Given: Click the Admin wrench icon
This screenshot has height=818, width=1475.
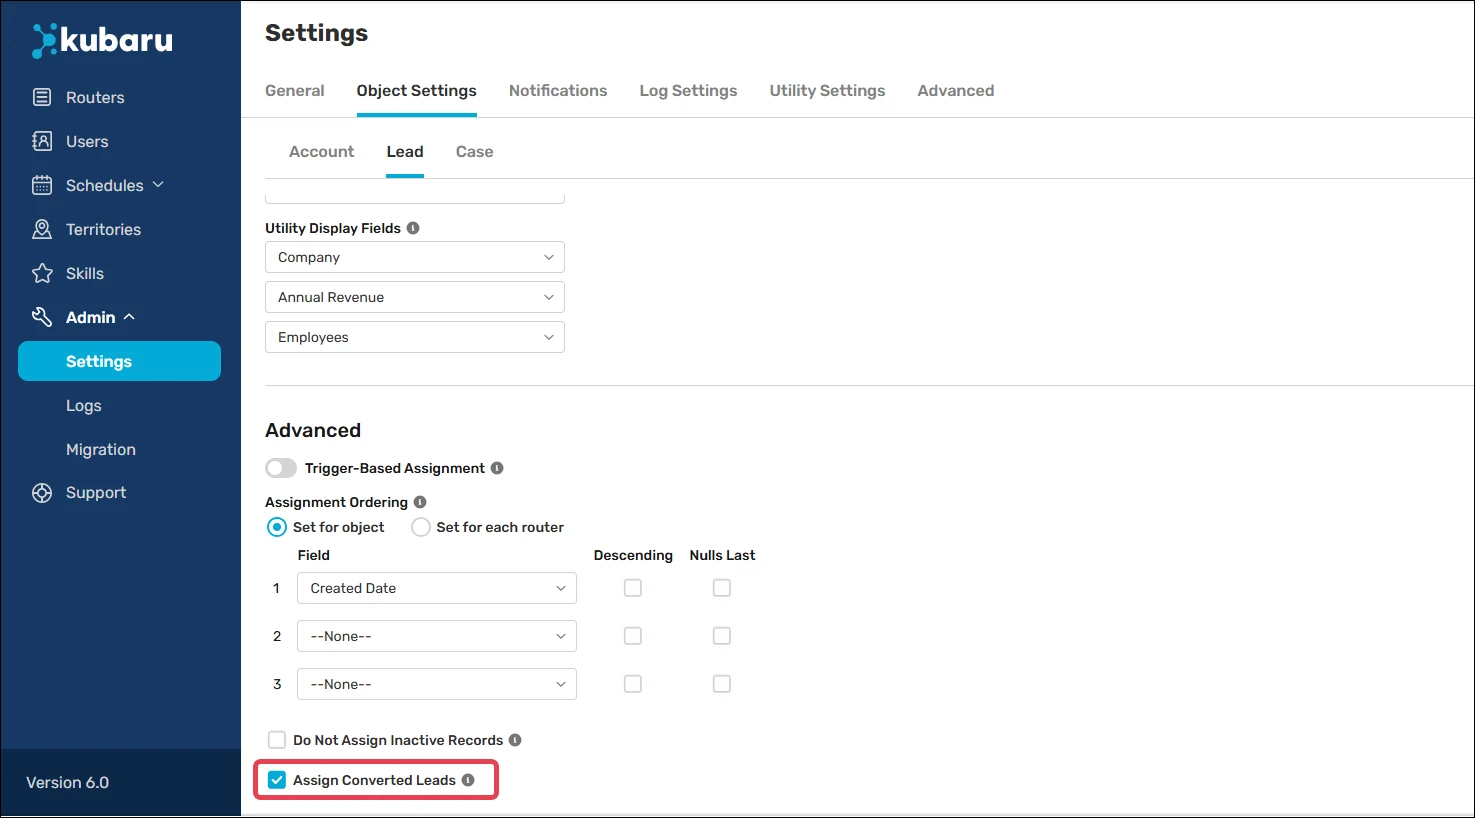Looking at the screenshot, I should point(42,317).
